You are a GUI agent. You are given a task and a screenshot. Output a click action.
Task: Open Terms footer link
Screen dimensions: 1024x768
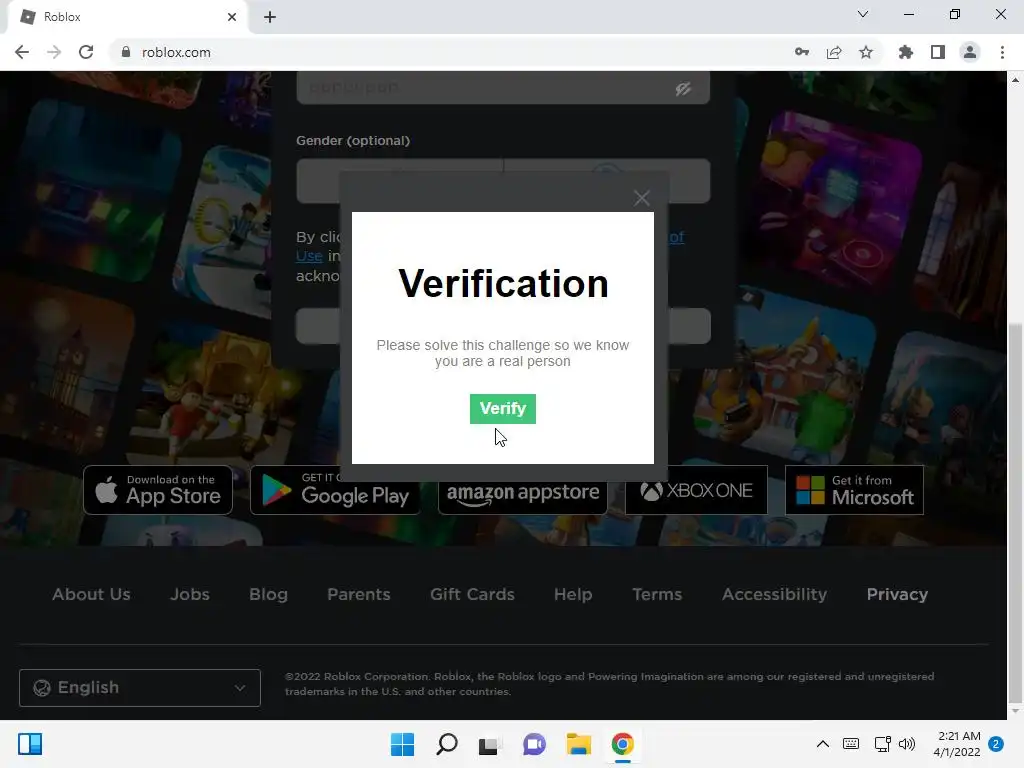657,594
